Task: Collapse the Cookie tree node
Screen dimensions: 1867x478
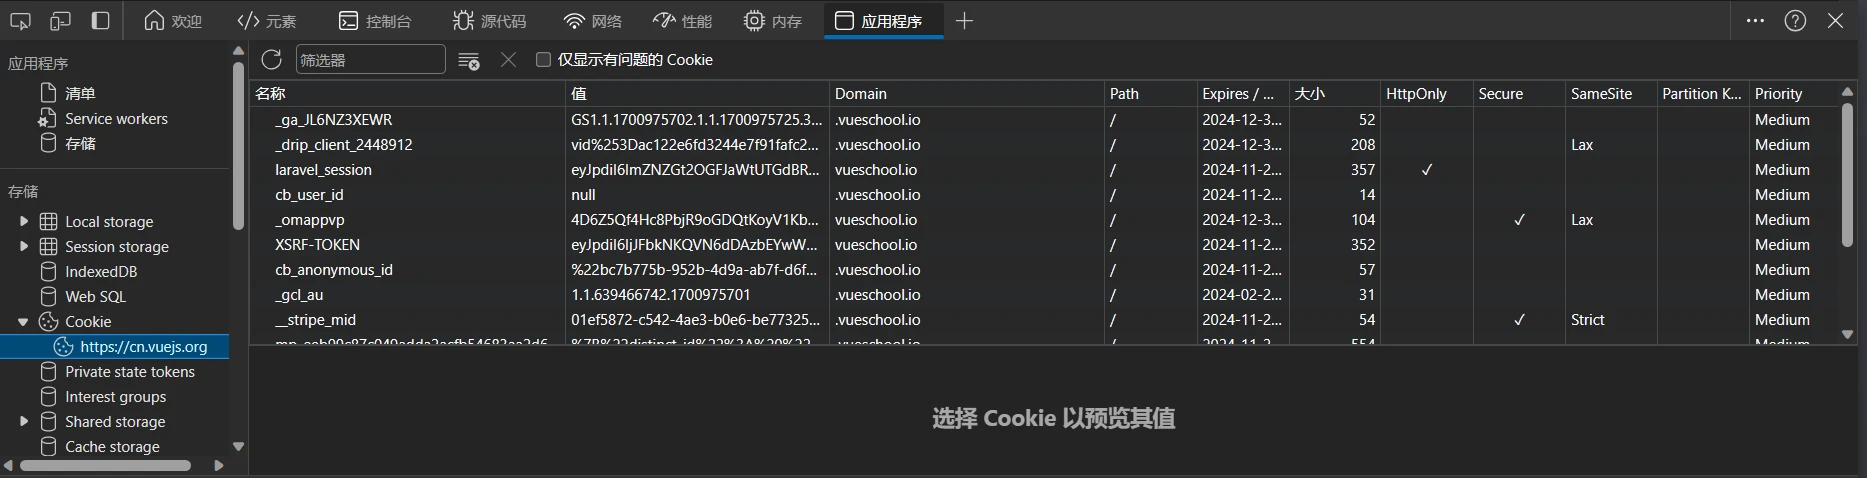Action: pos(23,322)
